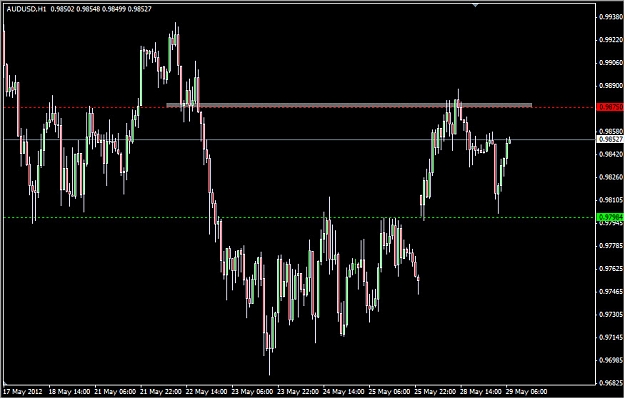Viewport: 625px width, 399px height.
Task: Select the red dashed horizontal line
Action: coord(299,108)
